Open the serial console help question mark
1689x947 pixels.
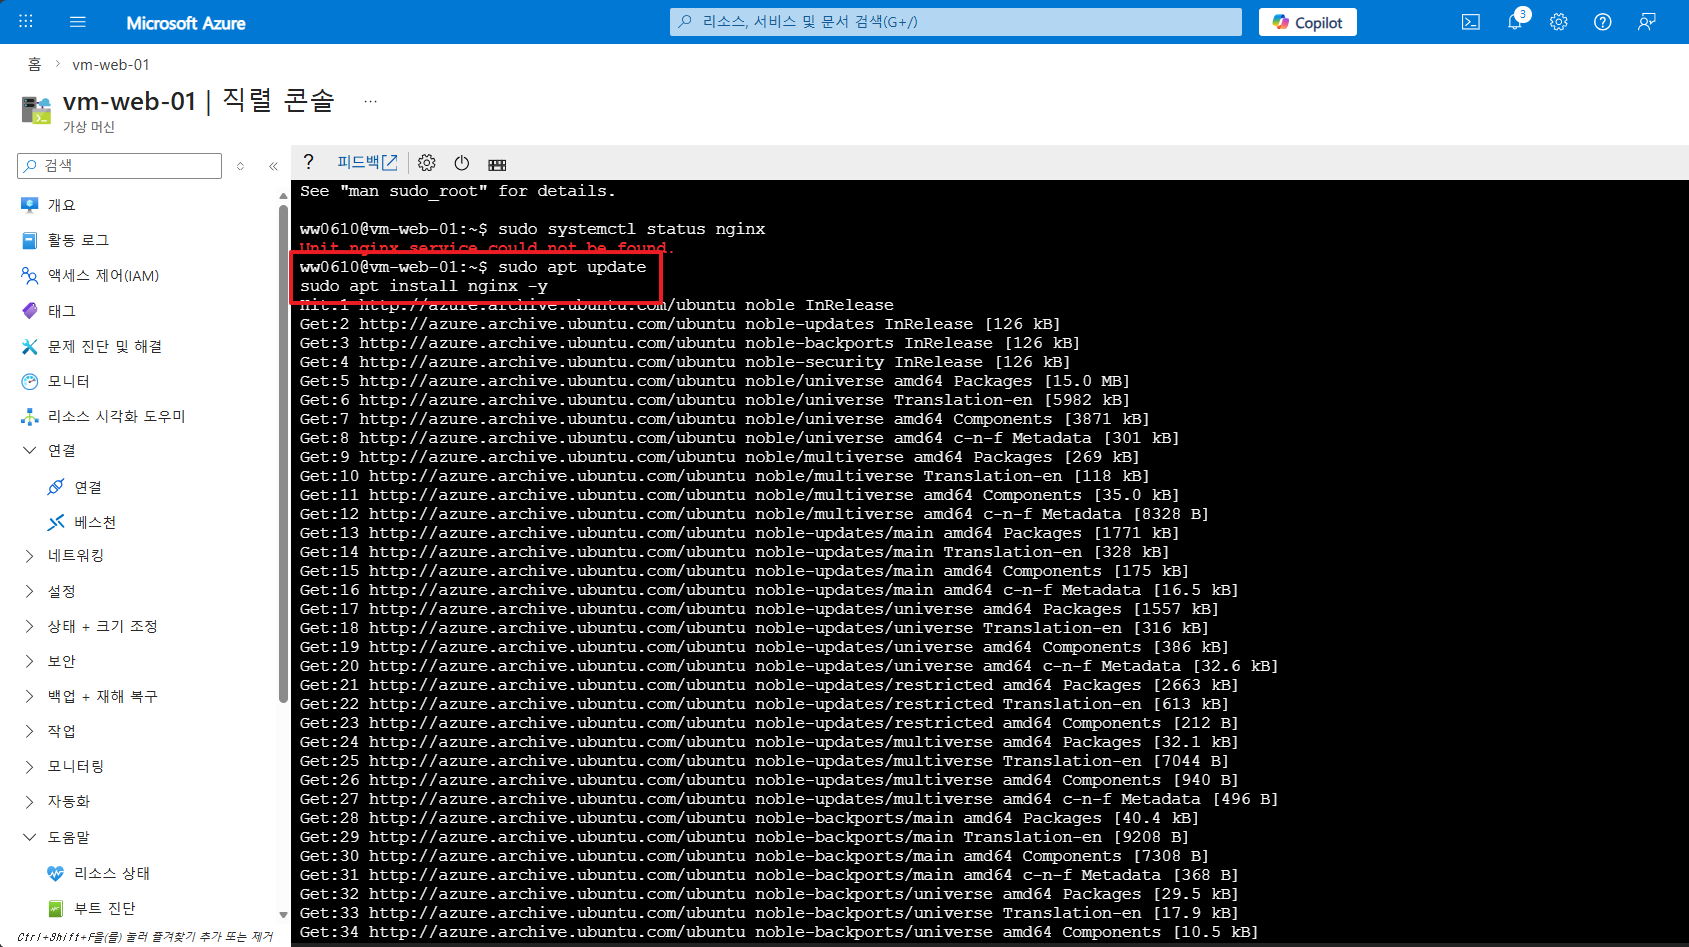(x=309, y=162)
